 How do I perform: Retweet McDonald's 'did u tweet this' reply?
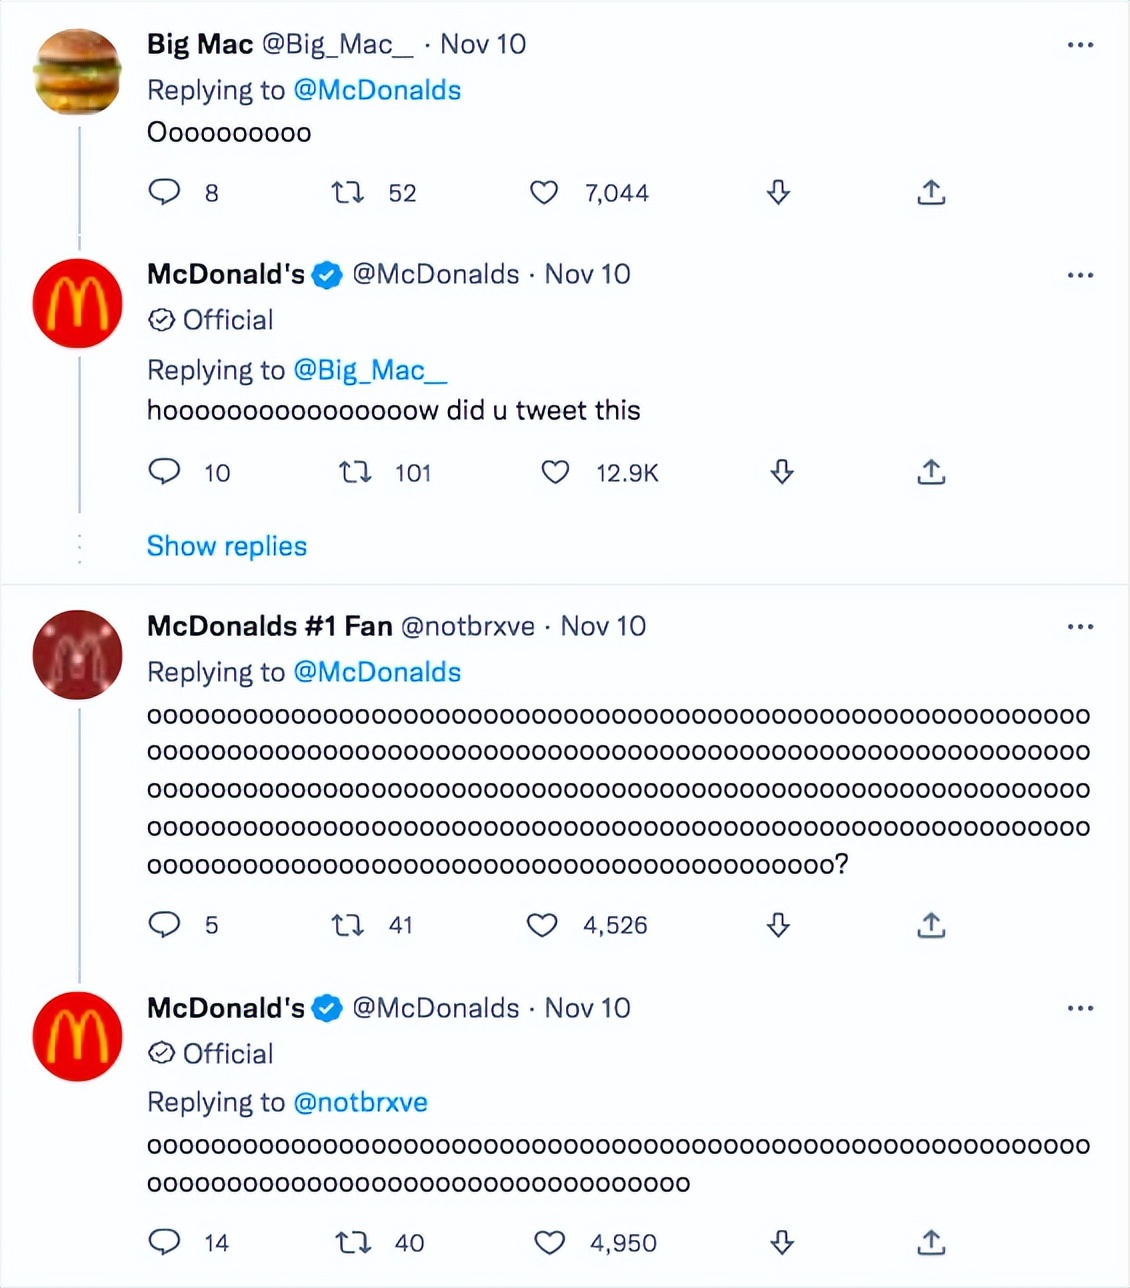tap(355, 472)
